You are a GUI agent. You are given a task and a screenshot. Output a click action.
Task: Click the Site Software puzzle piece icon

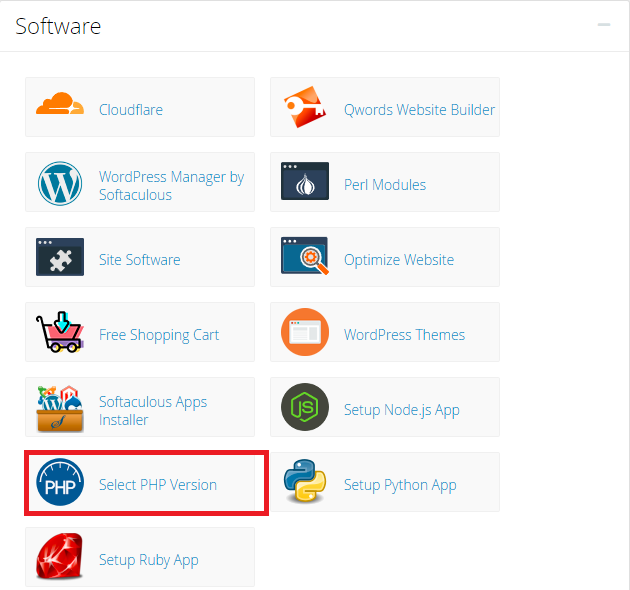[x=60, y=259]
